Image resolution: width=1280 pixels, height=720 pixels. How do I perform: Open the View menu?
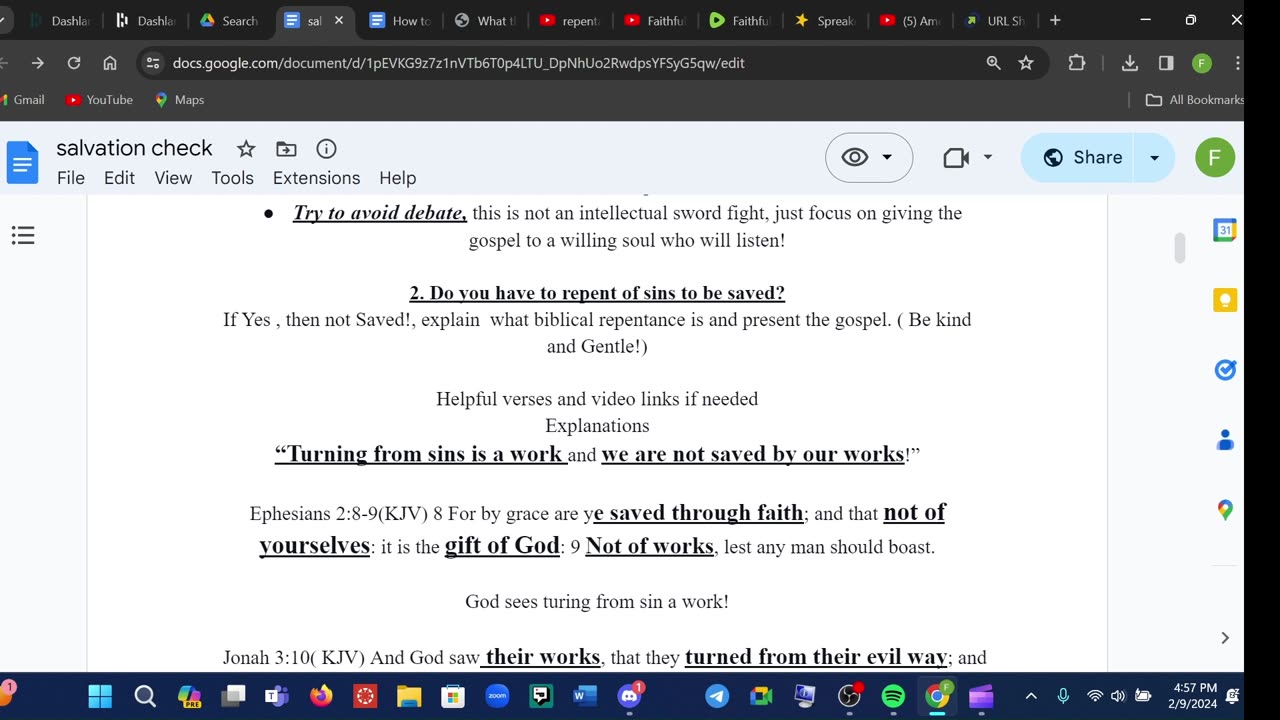coord(173,178)
